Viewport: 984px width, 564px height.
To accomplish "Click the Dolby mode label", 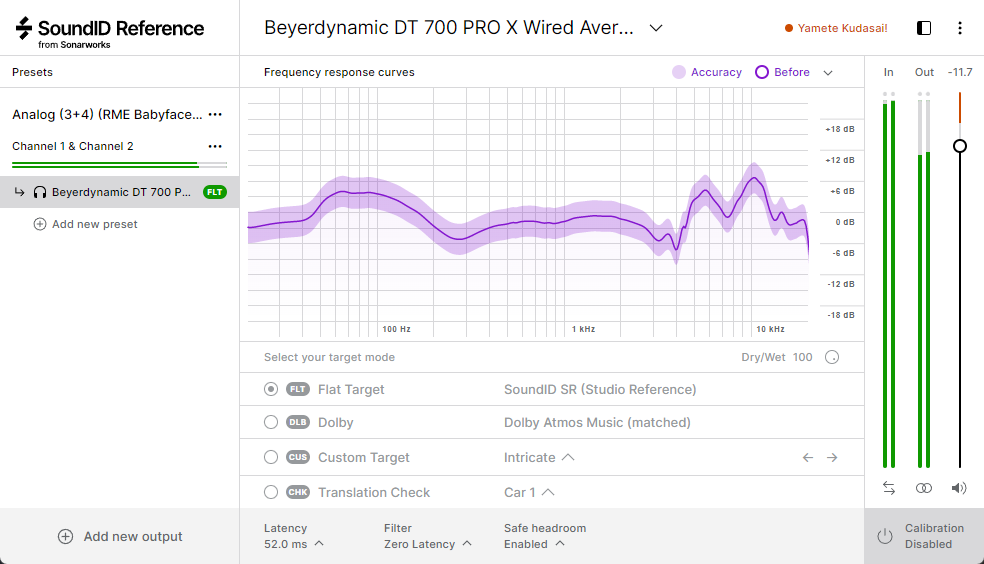I will tap(336, 422).
